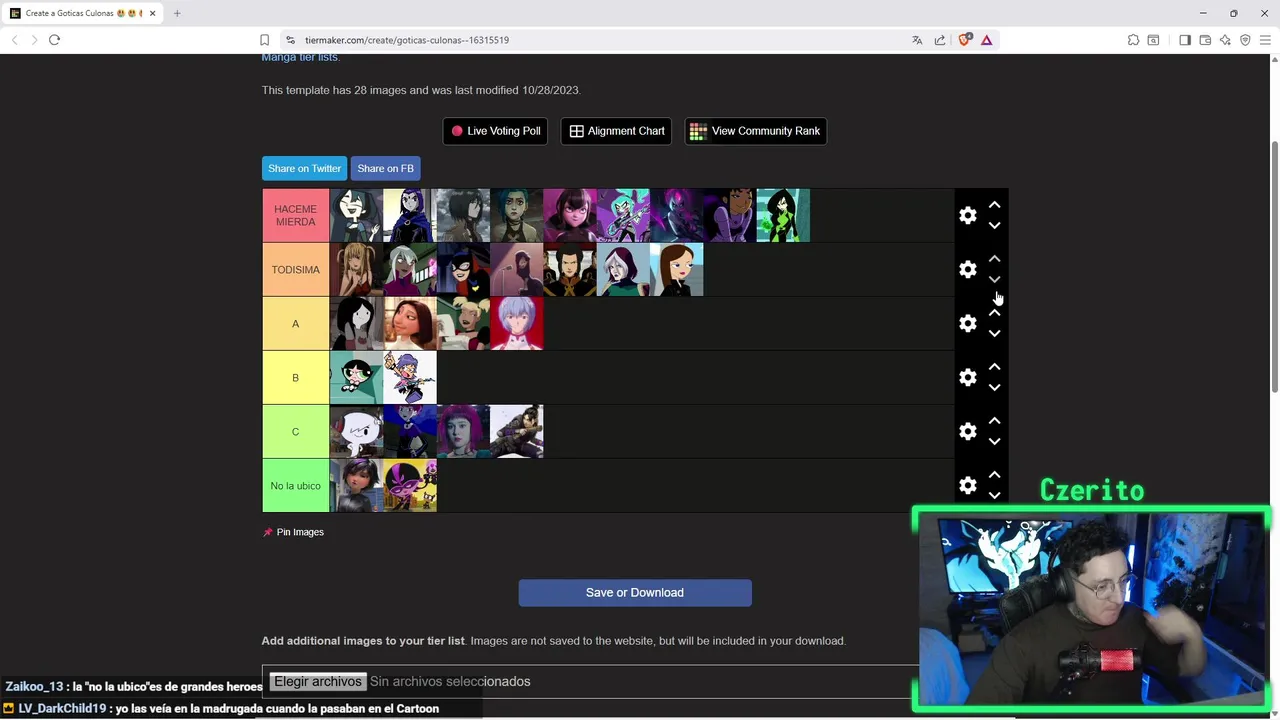Move TODISIMA row up with arrow
The image size is (1280, 720).
coord(994,258)
